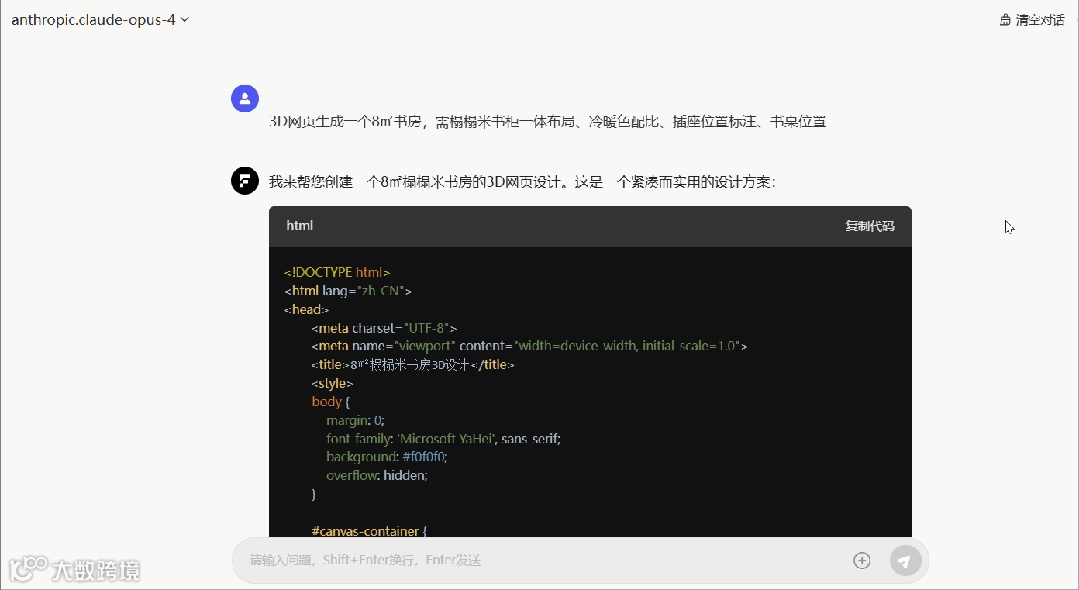This screenshot has height=590, width=1079.
Task: Click the assistant reply intro sentence
Action: click(522, 182)
